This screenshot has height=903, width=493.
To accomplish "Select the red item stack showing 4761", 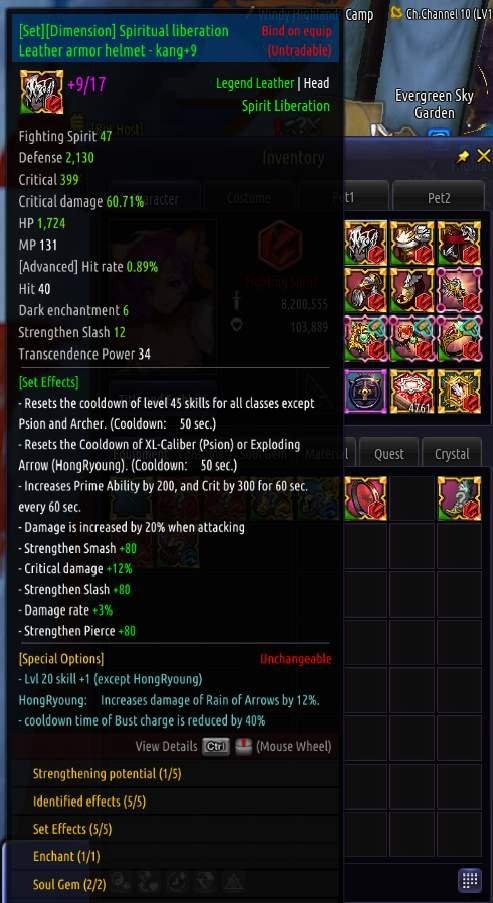I will (412, 391).
